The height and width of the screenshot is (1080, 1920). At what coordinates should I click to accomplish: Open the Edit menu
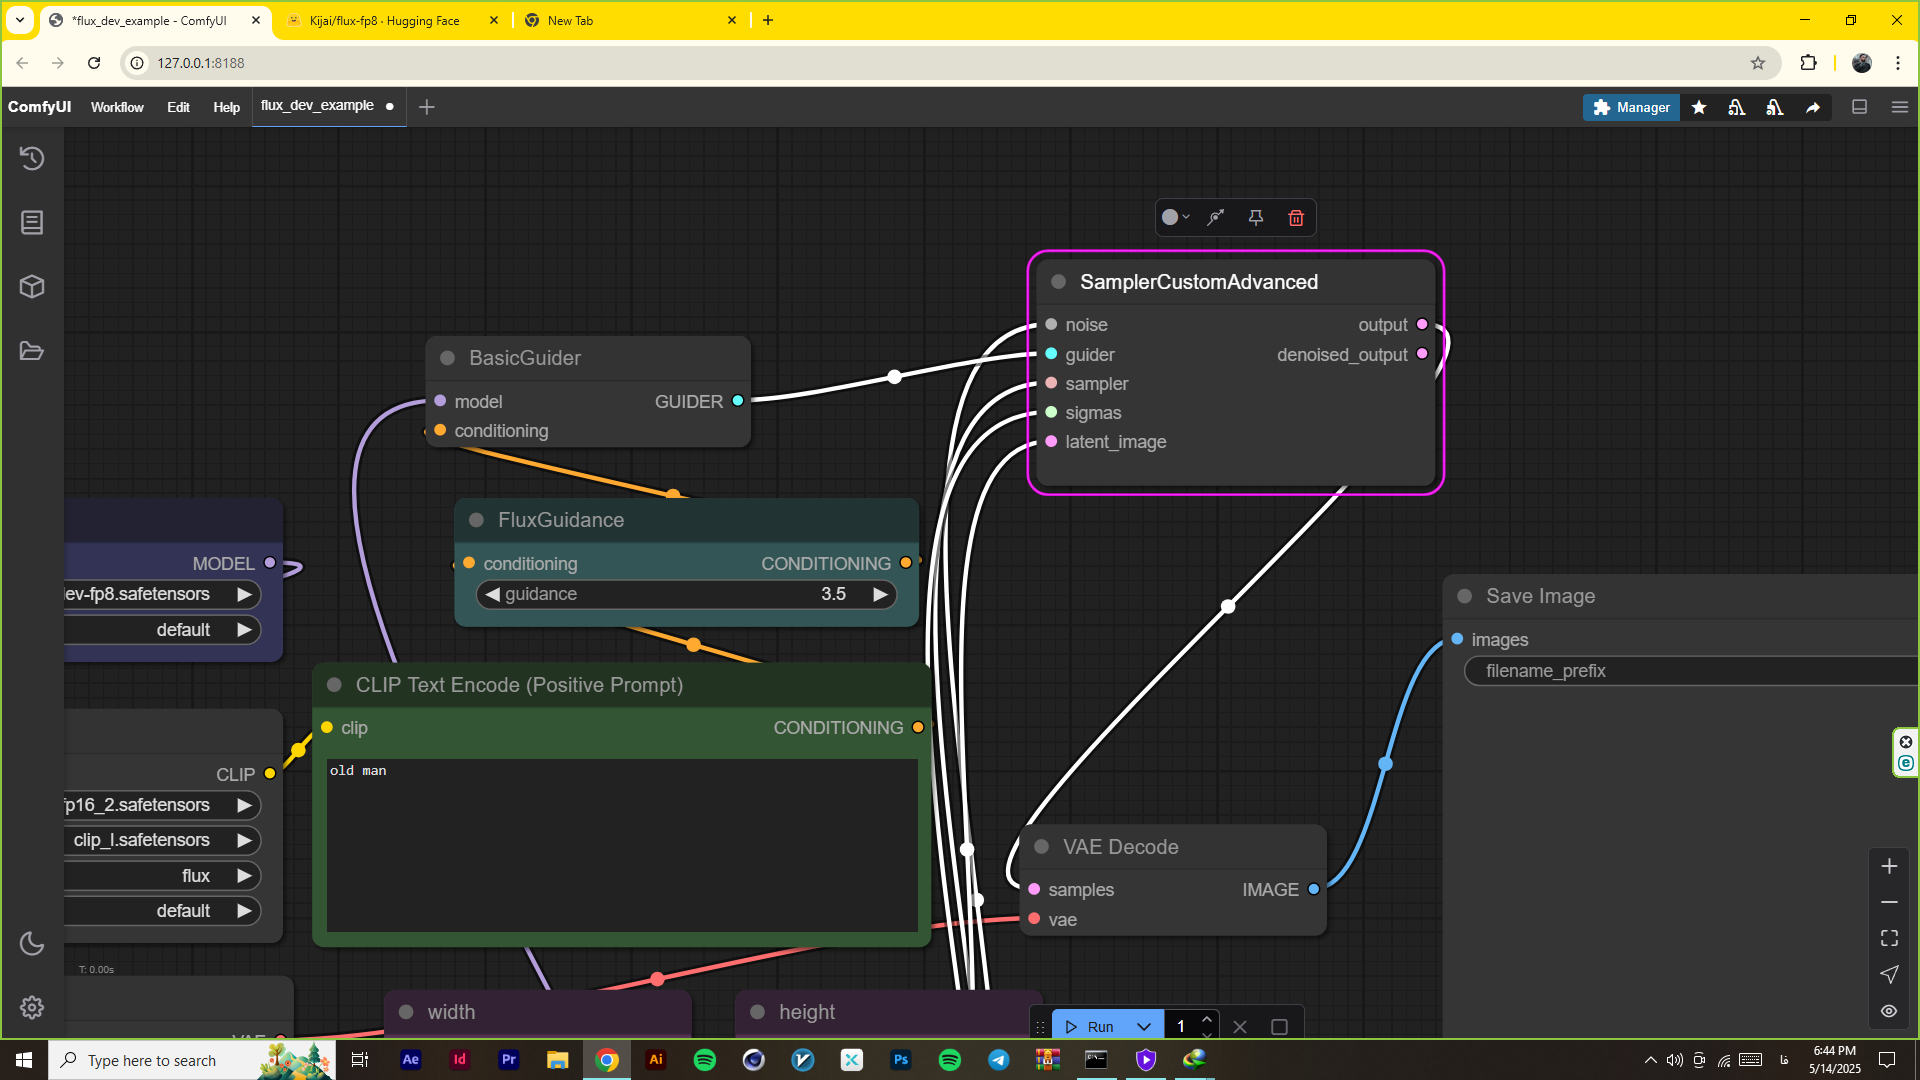coord(178,107)
